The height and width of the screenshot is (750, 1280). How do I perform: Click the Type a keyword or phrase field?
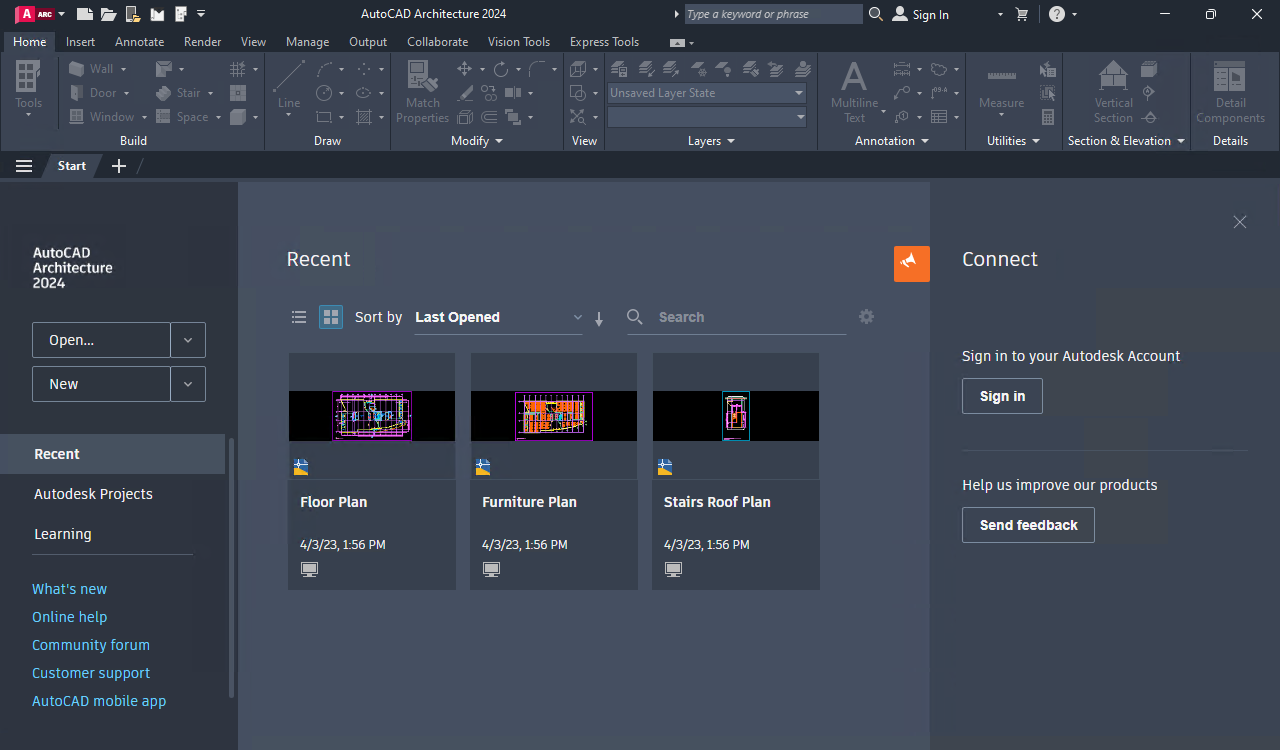click(x=773, y=14)
